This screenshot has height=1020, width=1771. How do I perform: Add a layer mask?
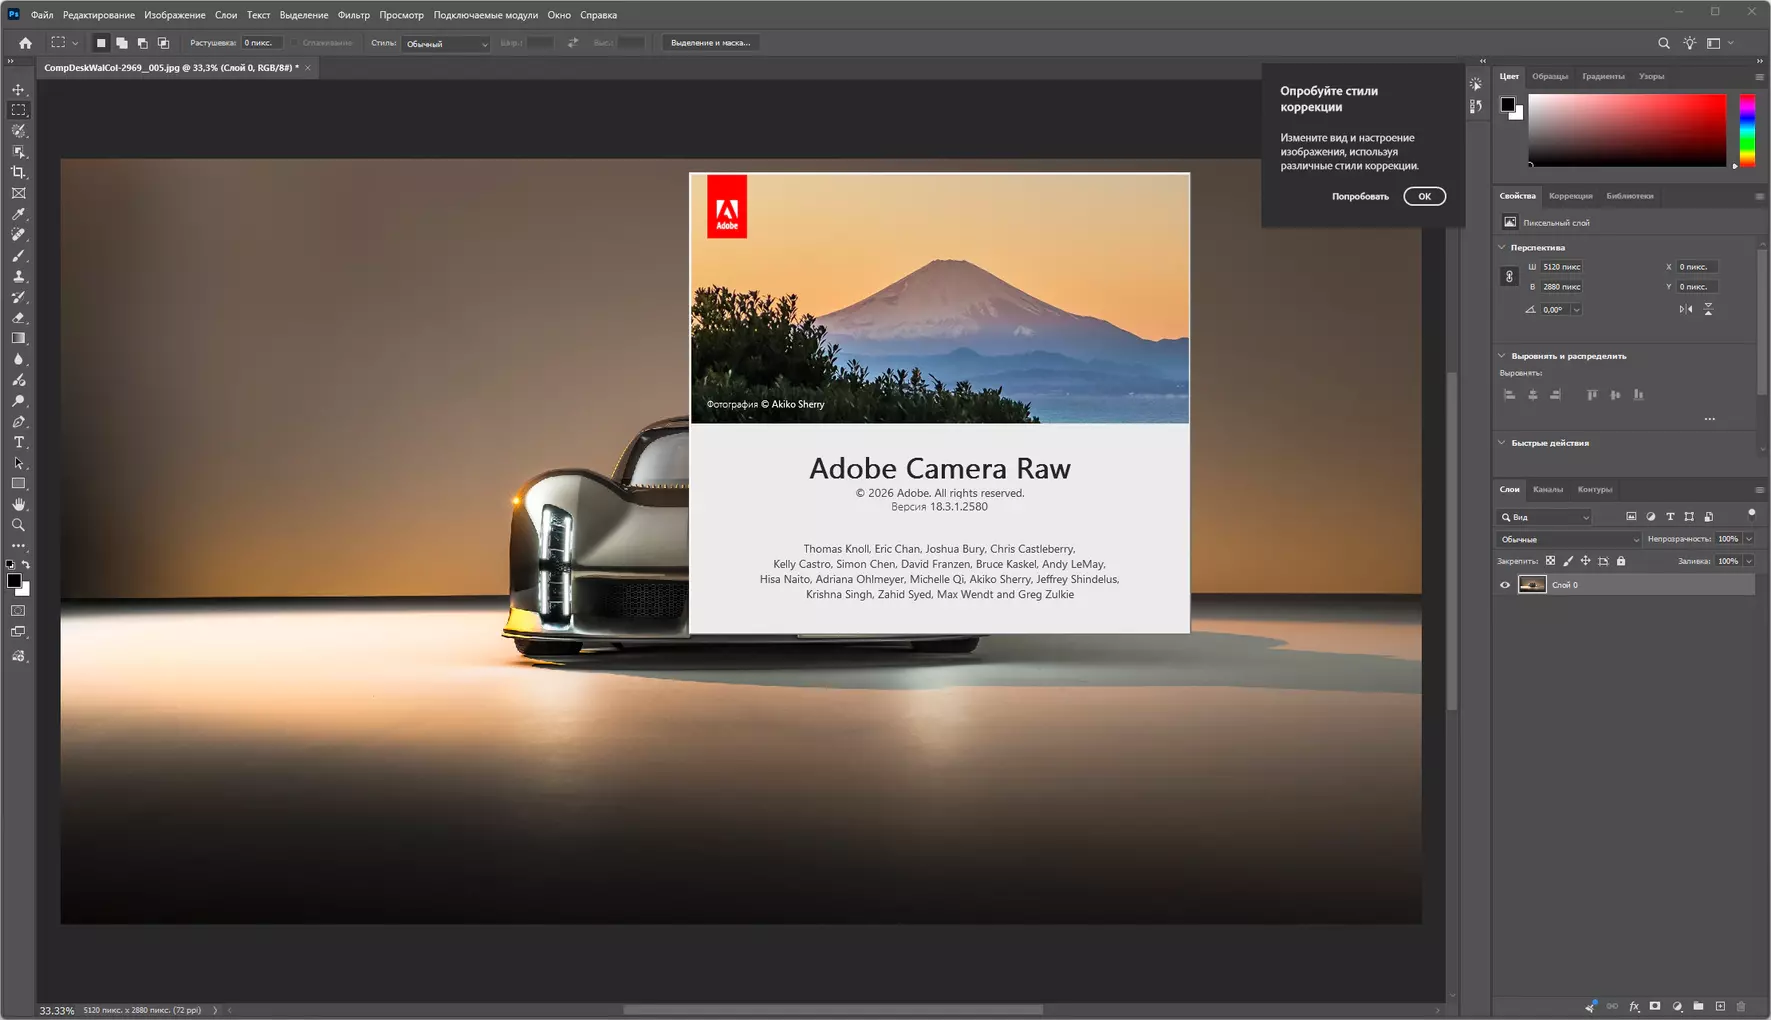(1655, 1006)
